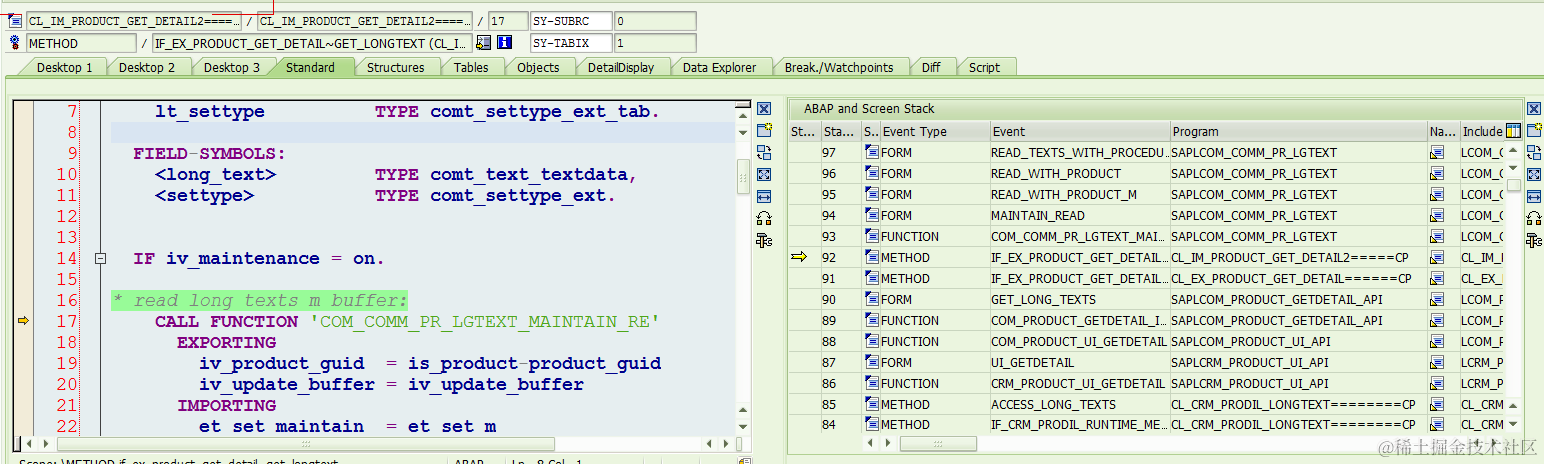Screen dimensions: 1544x464
Task: Open Services of the Tool headset icon for editor
Action: 764,218
